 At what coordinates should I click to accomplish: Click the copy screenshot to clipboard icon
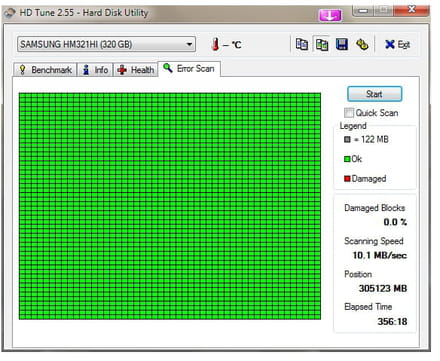point(322,44)
